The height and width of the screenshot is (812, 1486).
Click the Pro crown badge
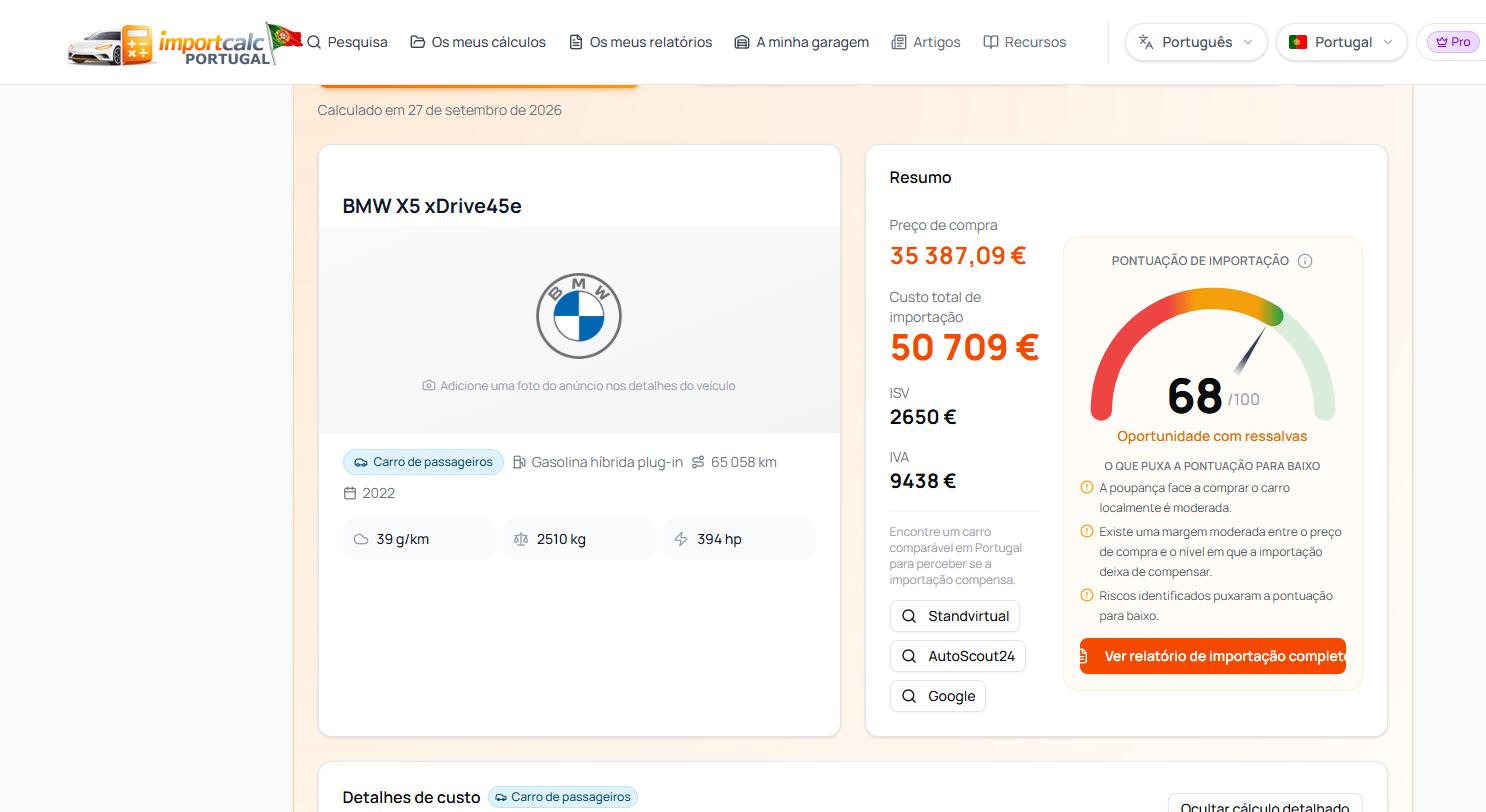pyautogui.click(x=1452, y=42)
